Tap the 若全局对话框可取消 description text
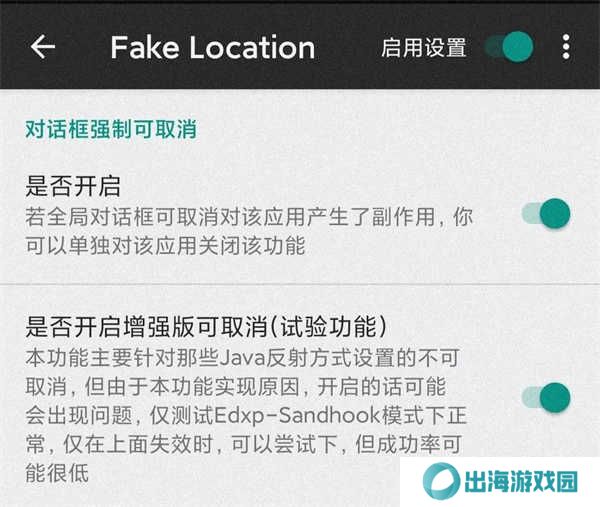The width and height of the screenshot is (600, 507). (x=249, y=217)
